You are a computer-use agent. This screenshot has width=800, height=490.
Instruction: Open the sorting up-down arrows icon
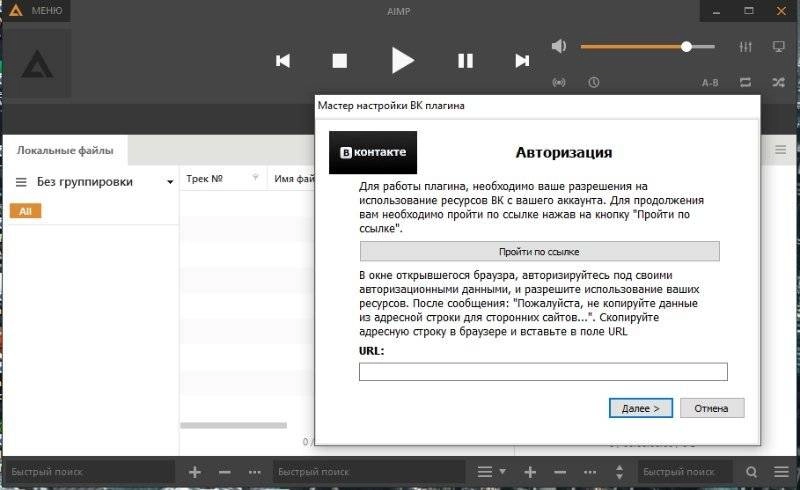(x=619, y=472)
